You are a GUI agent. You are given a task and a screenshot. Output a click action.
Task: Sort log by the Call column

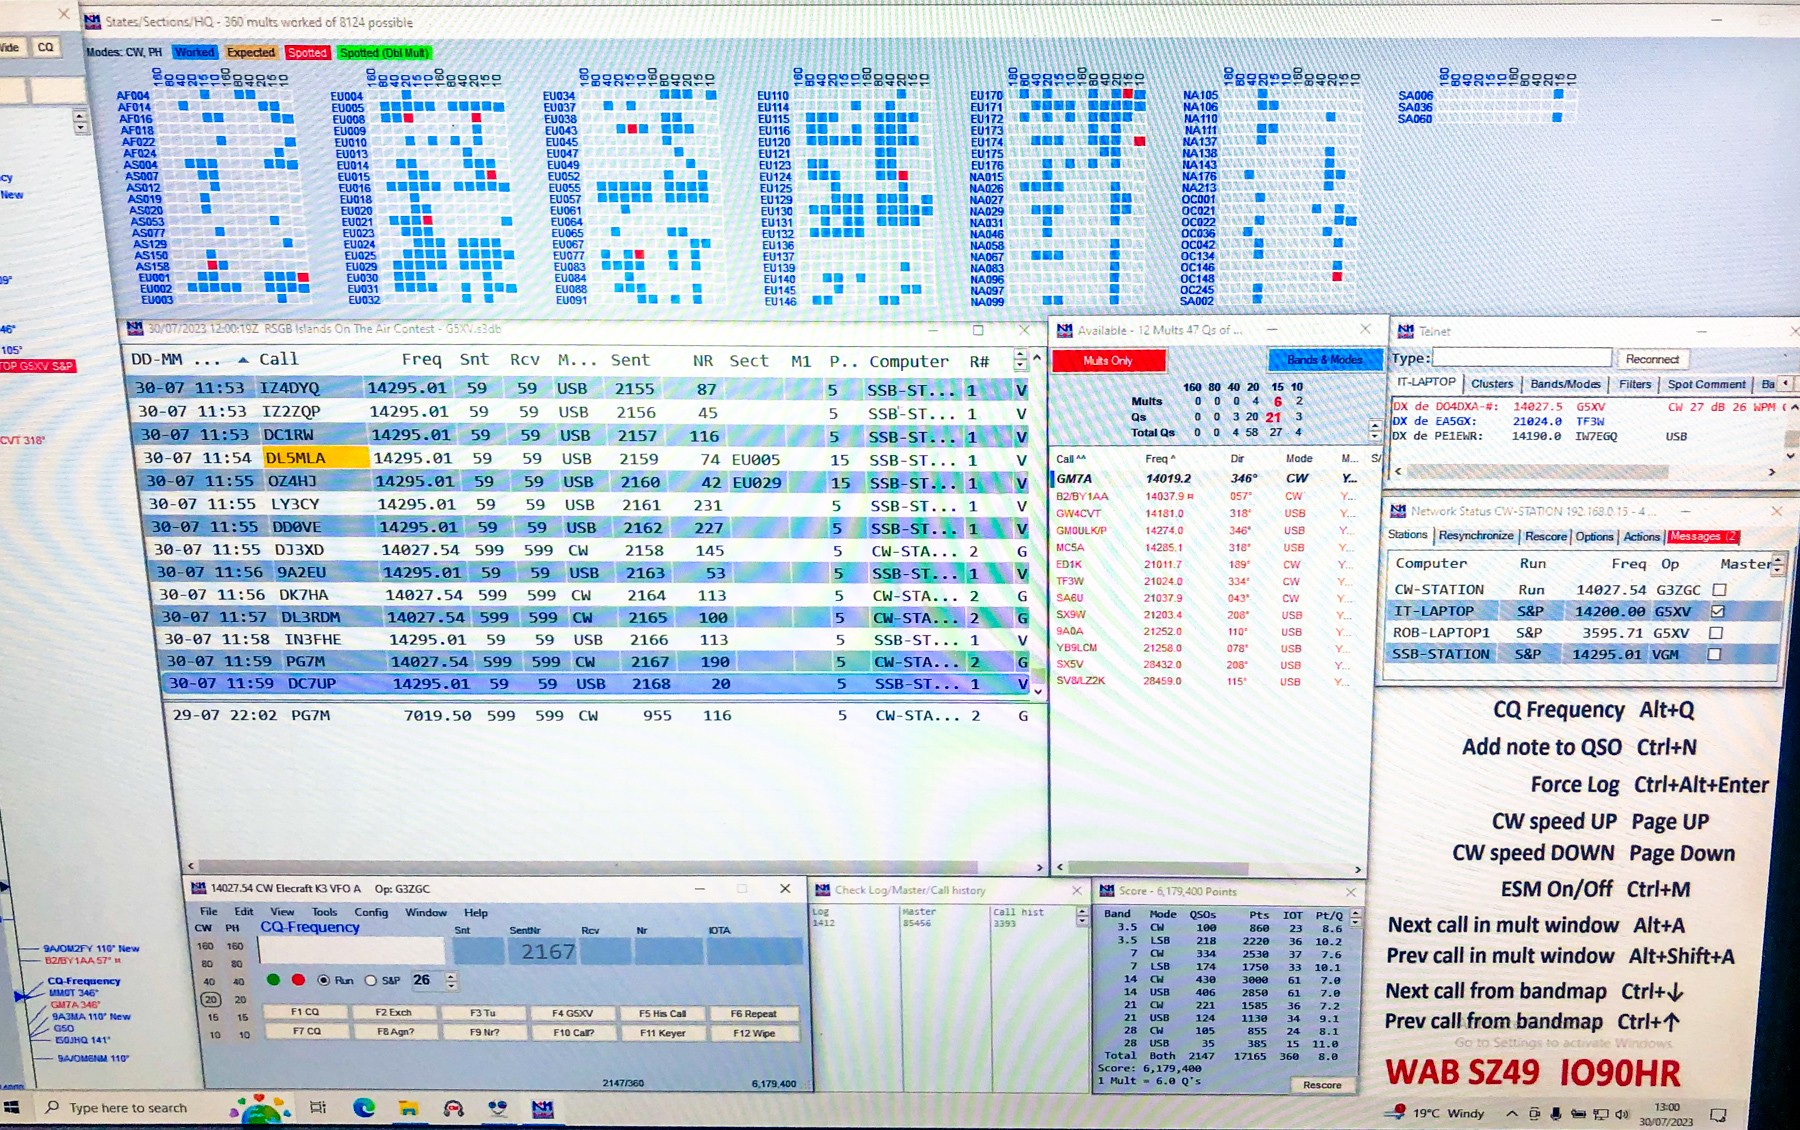click(278, 359)
